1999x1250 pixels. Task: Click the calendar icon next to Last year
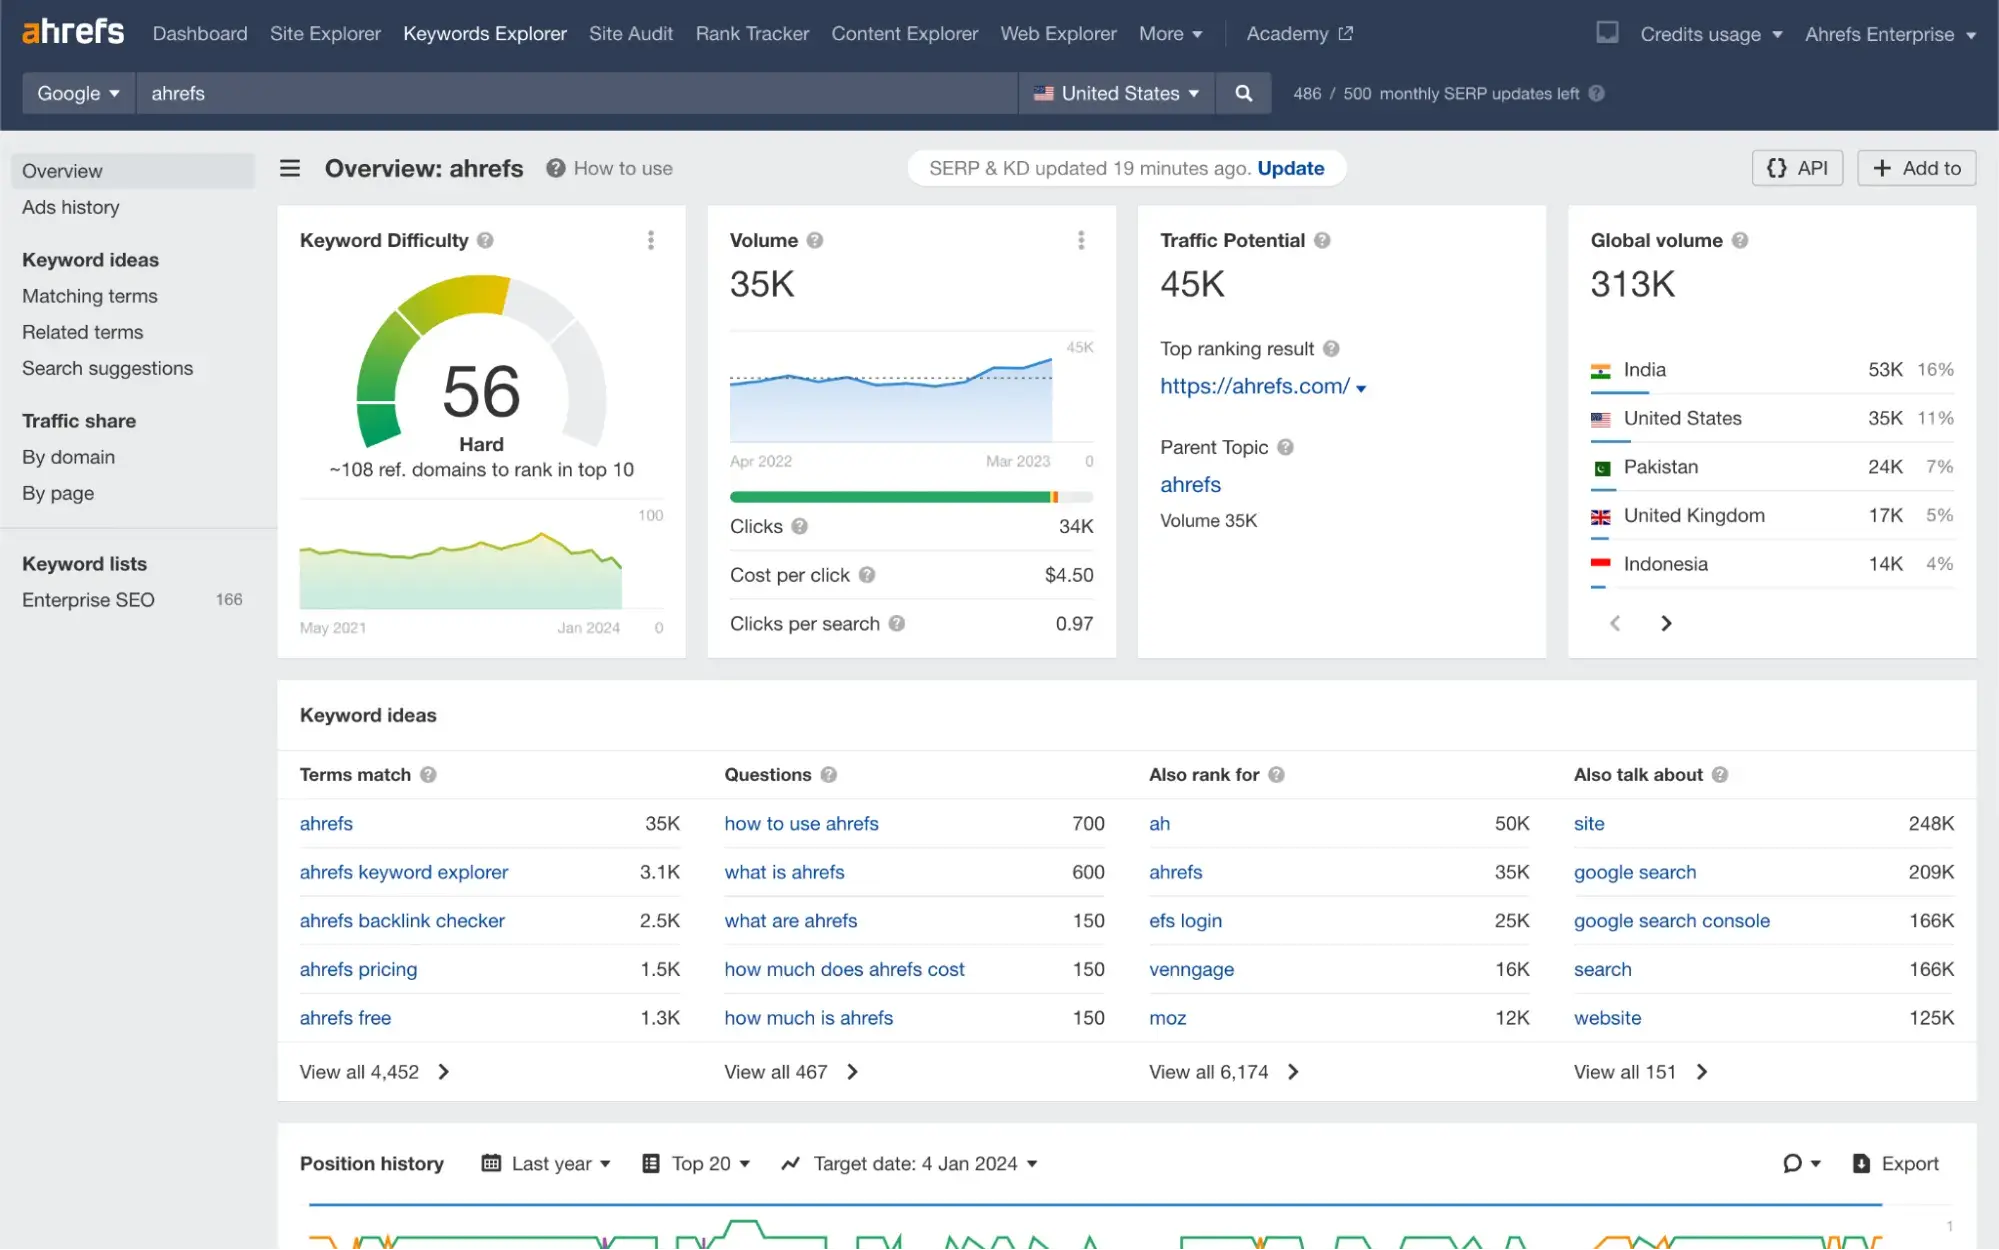(x=491, y=1163)
